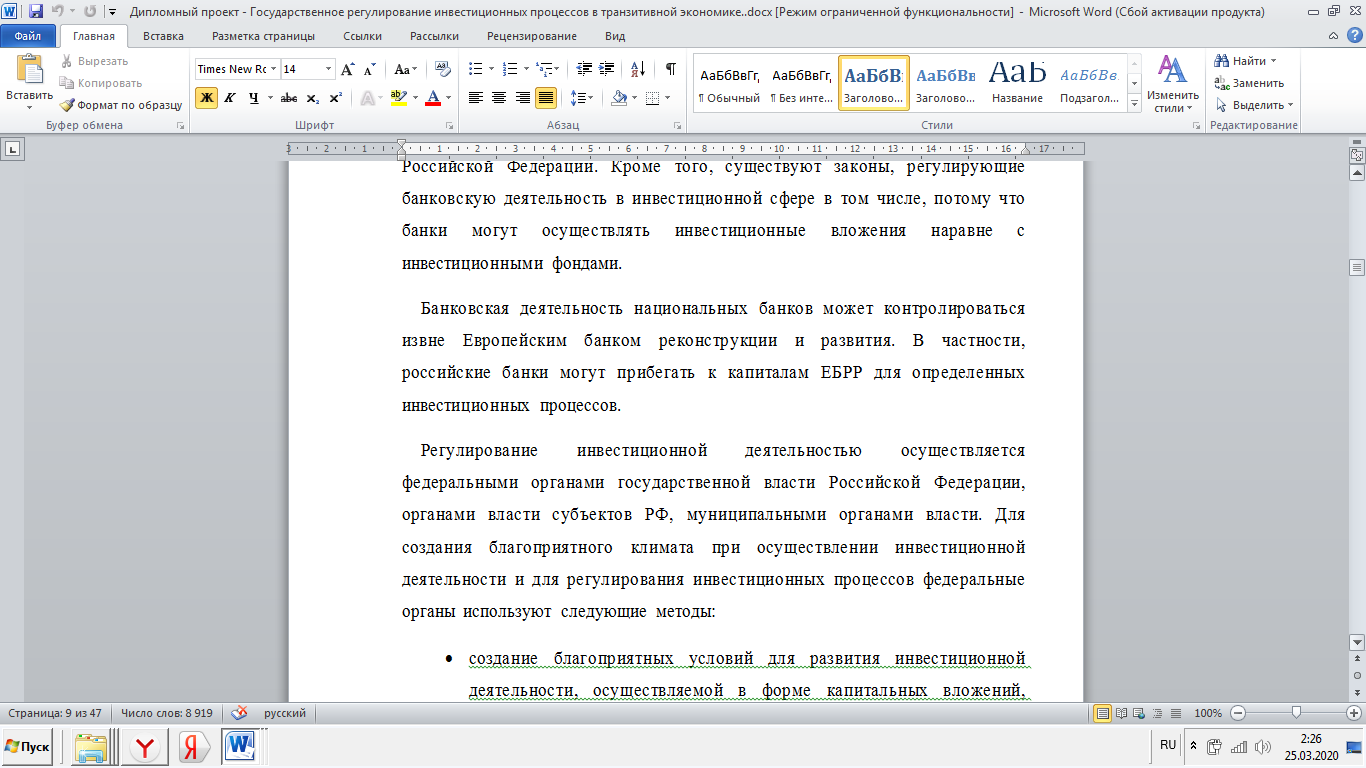Increase font size with grow font icon
1366x768 pixels.
(347, 69)
